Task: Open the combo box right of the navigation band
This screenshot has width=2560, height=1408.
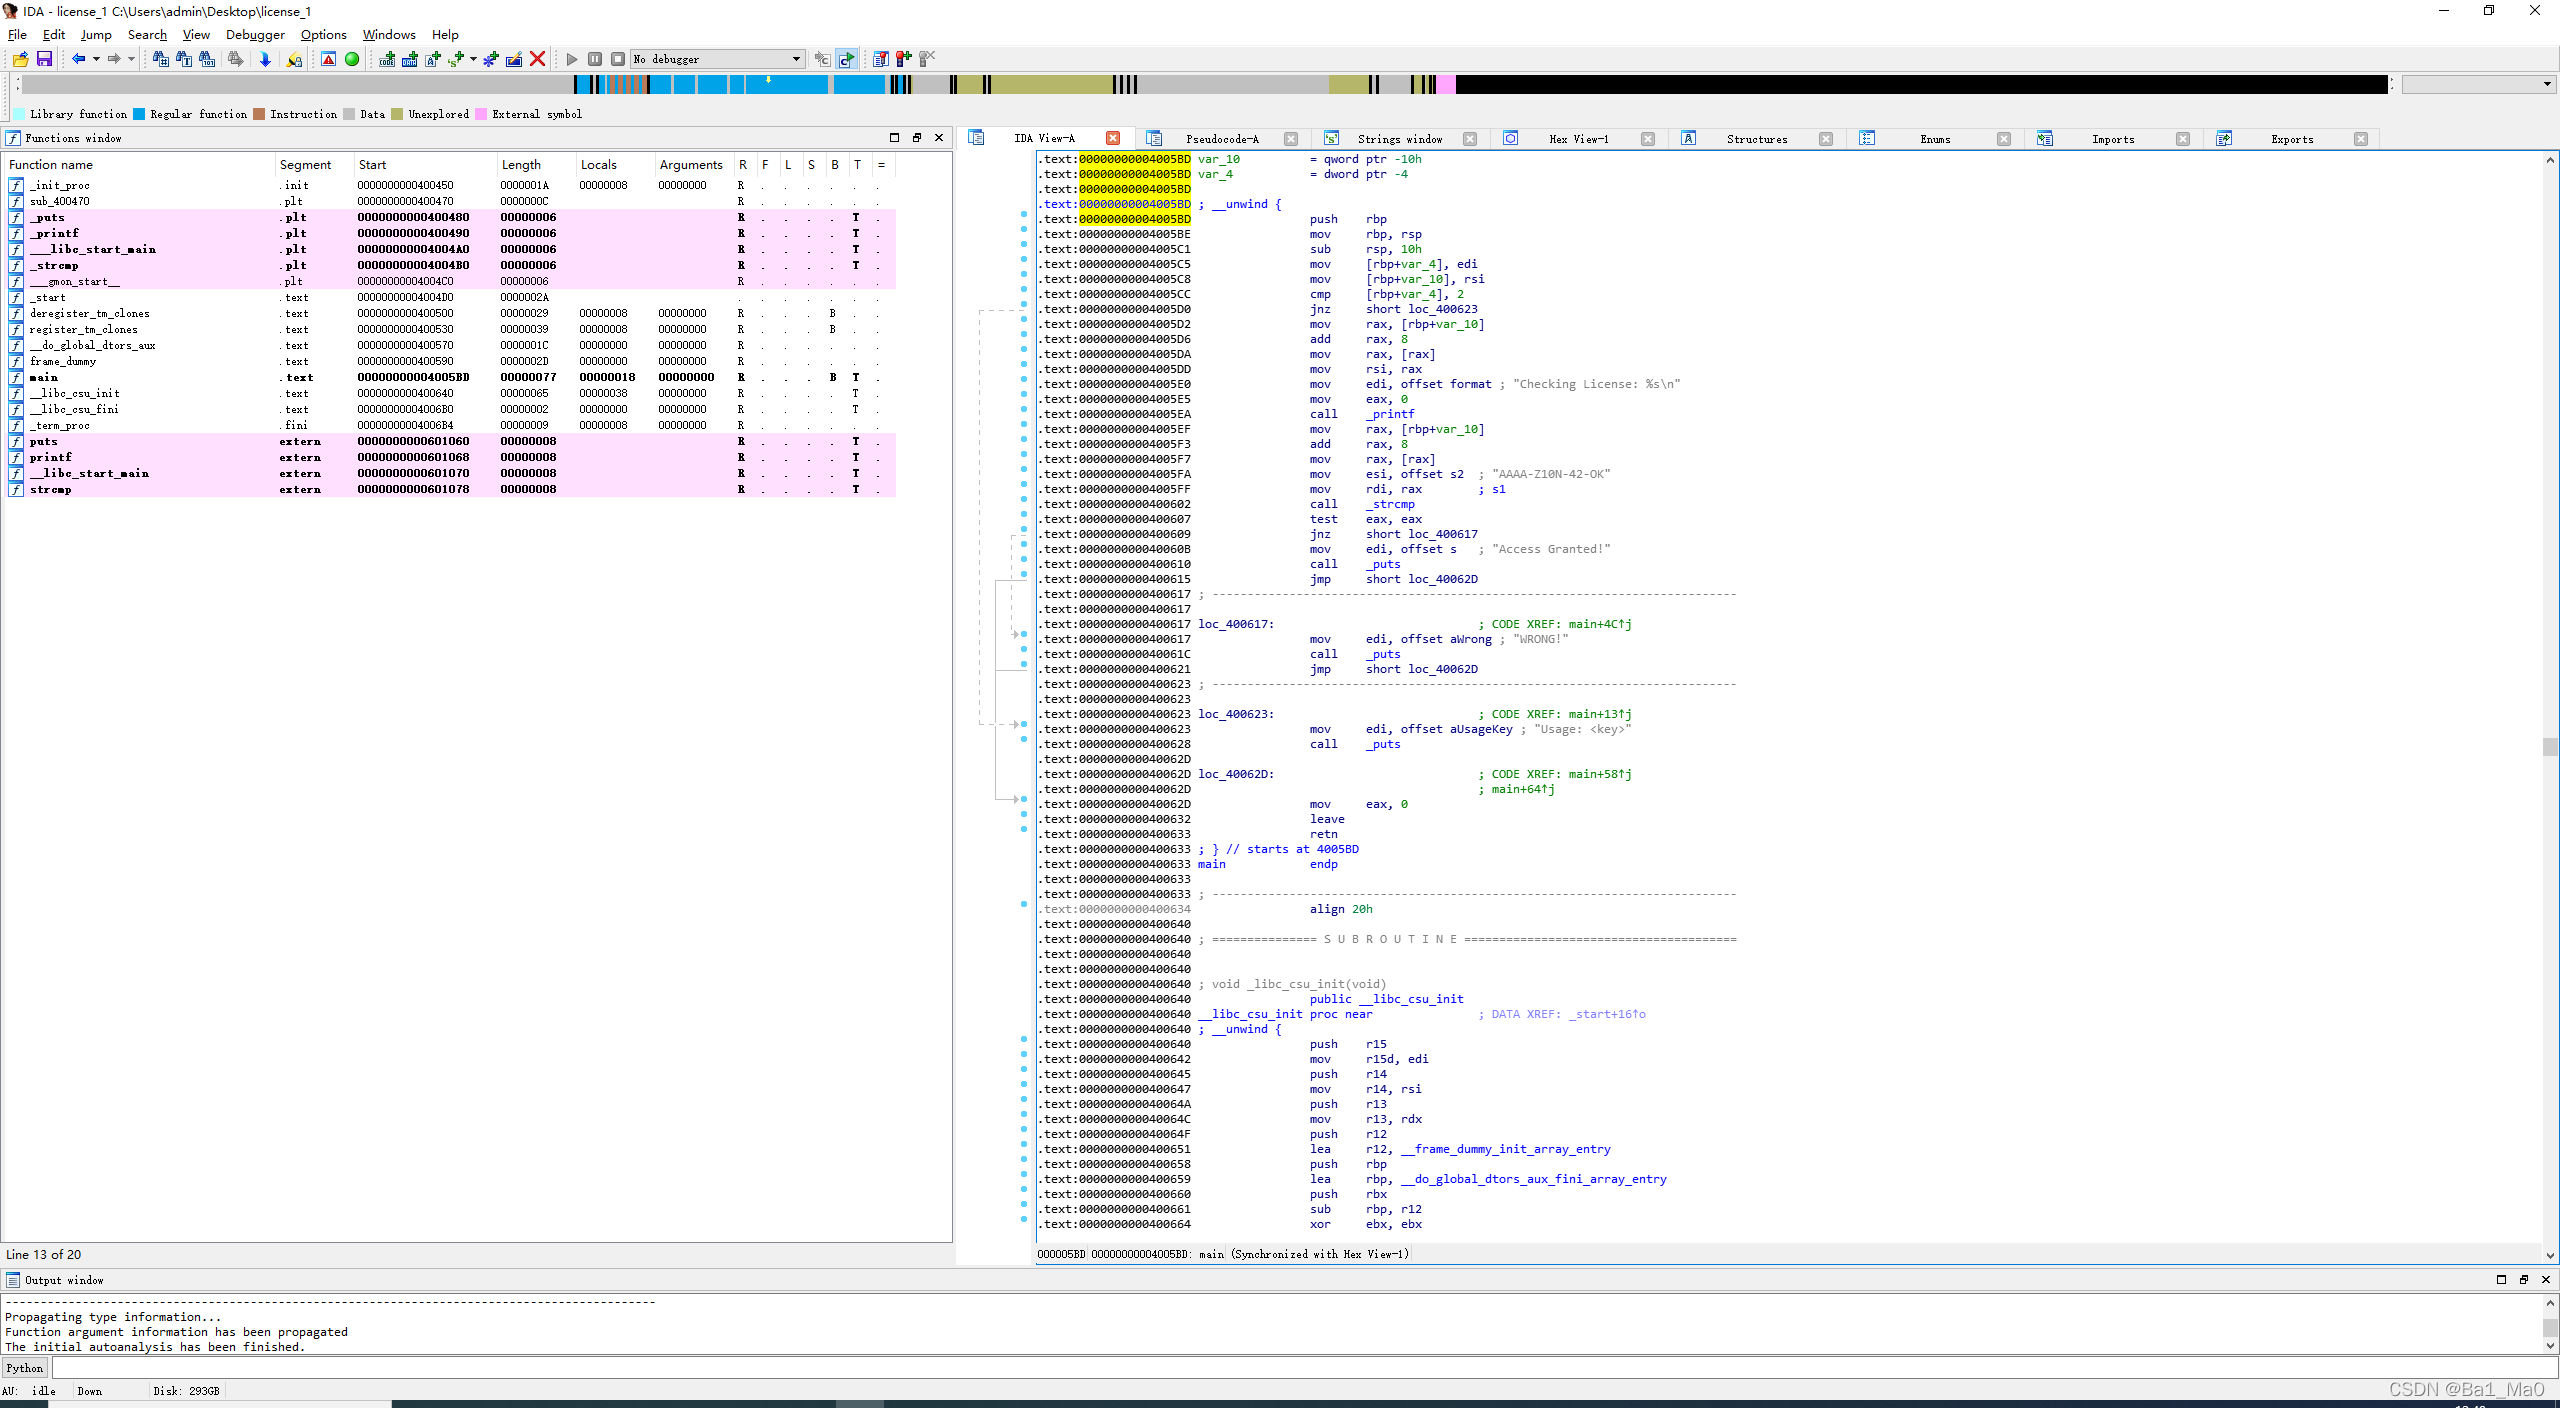Action: coord(2546,84)
